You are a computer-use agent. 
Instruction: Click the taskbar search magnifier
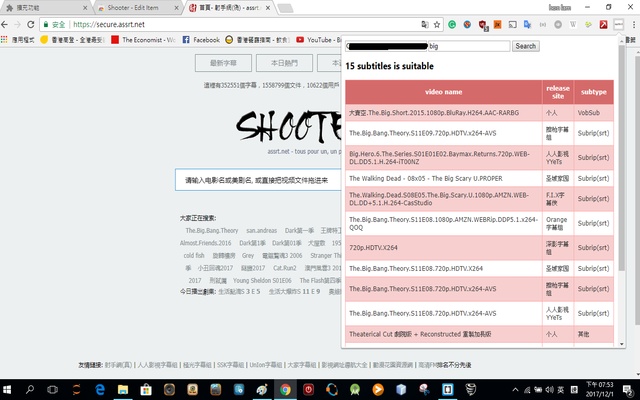(x=30, y=390)
